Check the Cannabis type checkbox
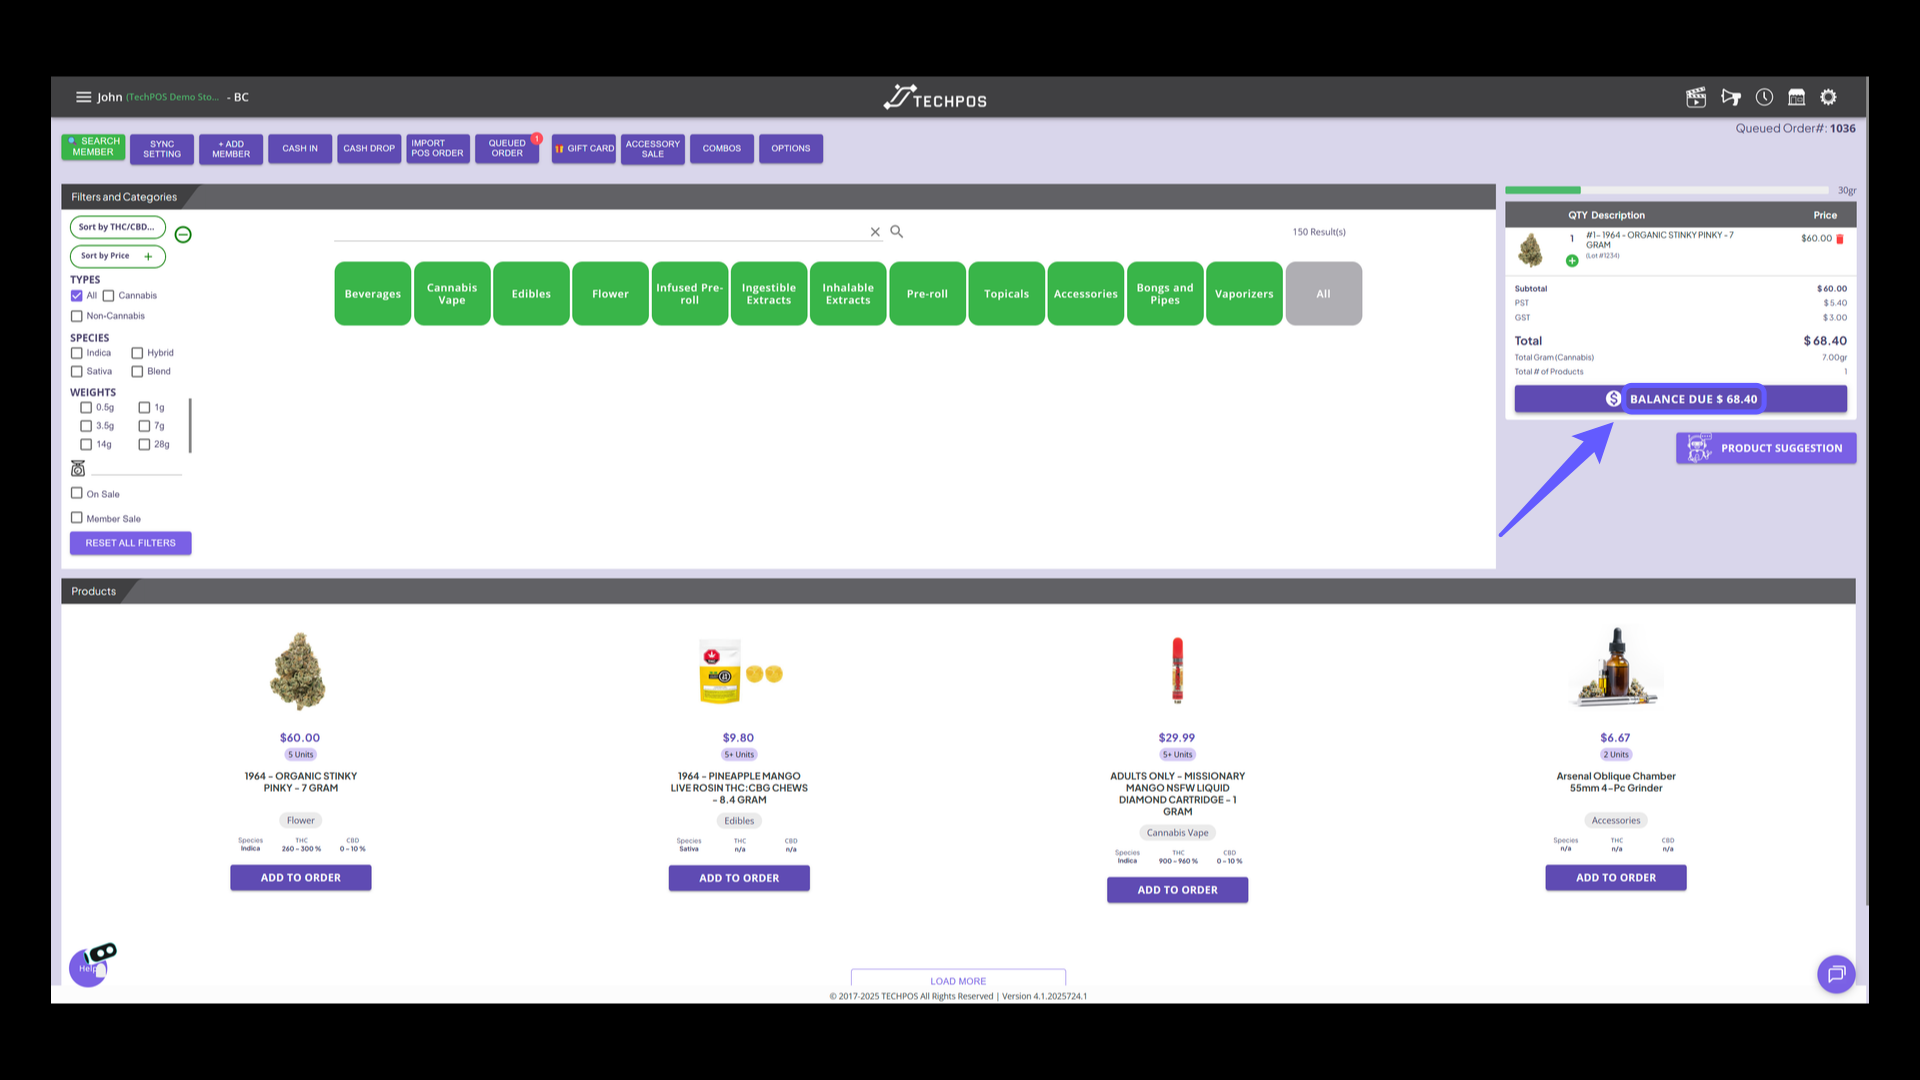The image size is (1920, 1080). 109,296
